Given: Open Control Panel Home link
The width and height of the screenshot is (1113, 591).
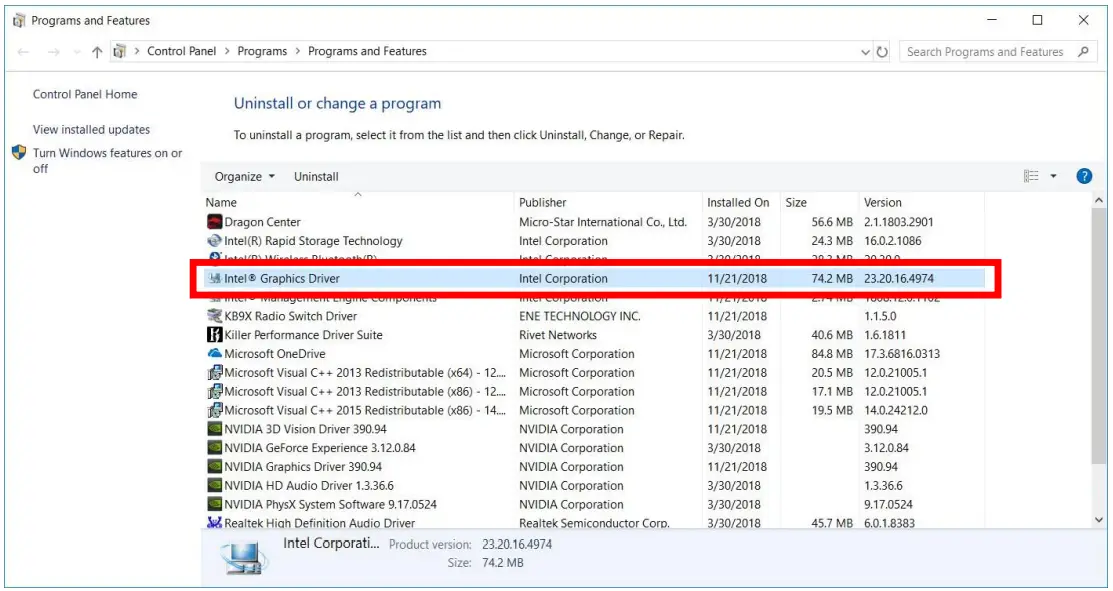Looking at the screenshot, I should [x=85, y=95].
